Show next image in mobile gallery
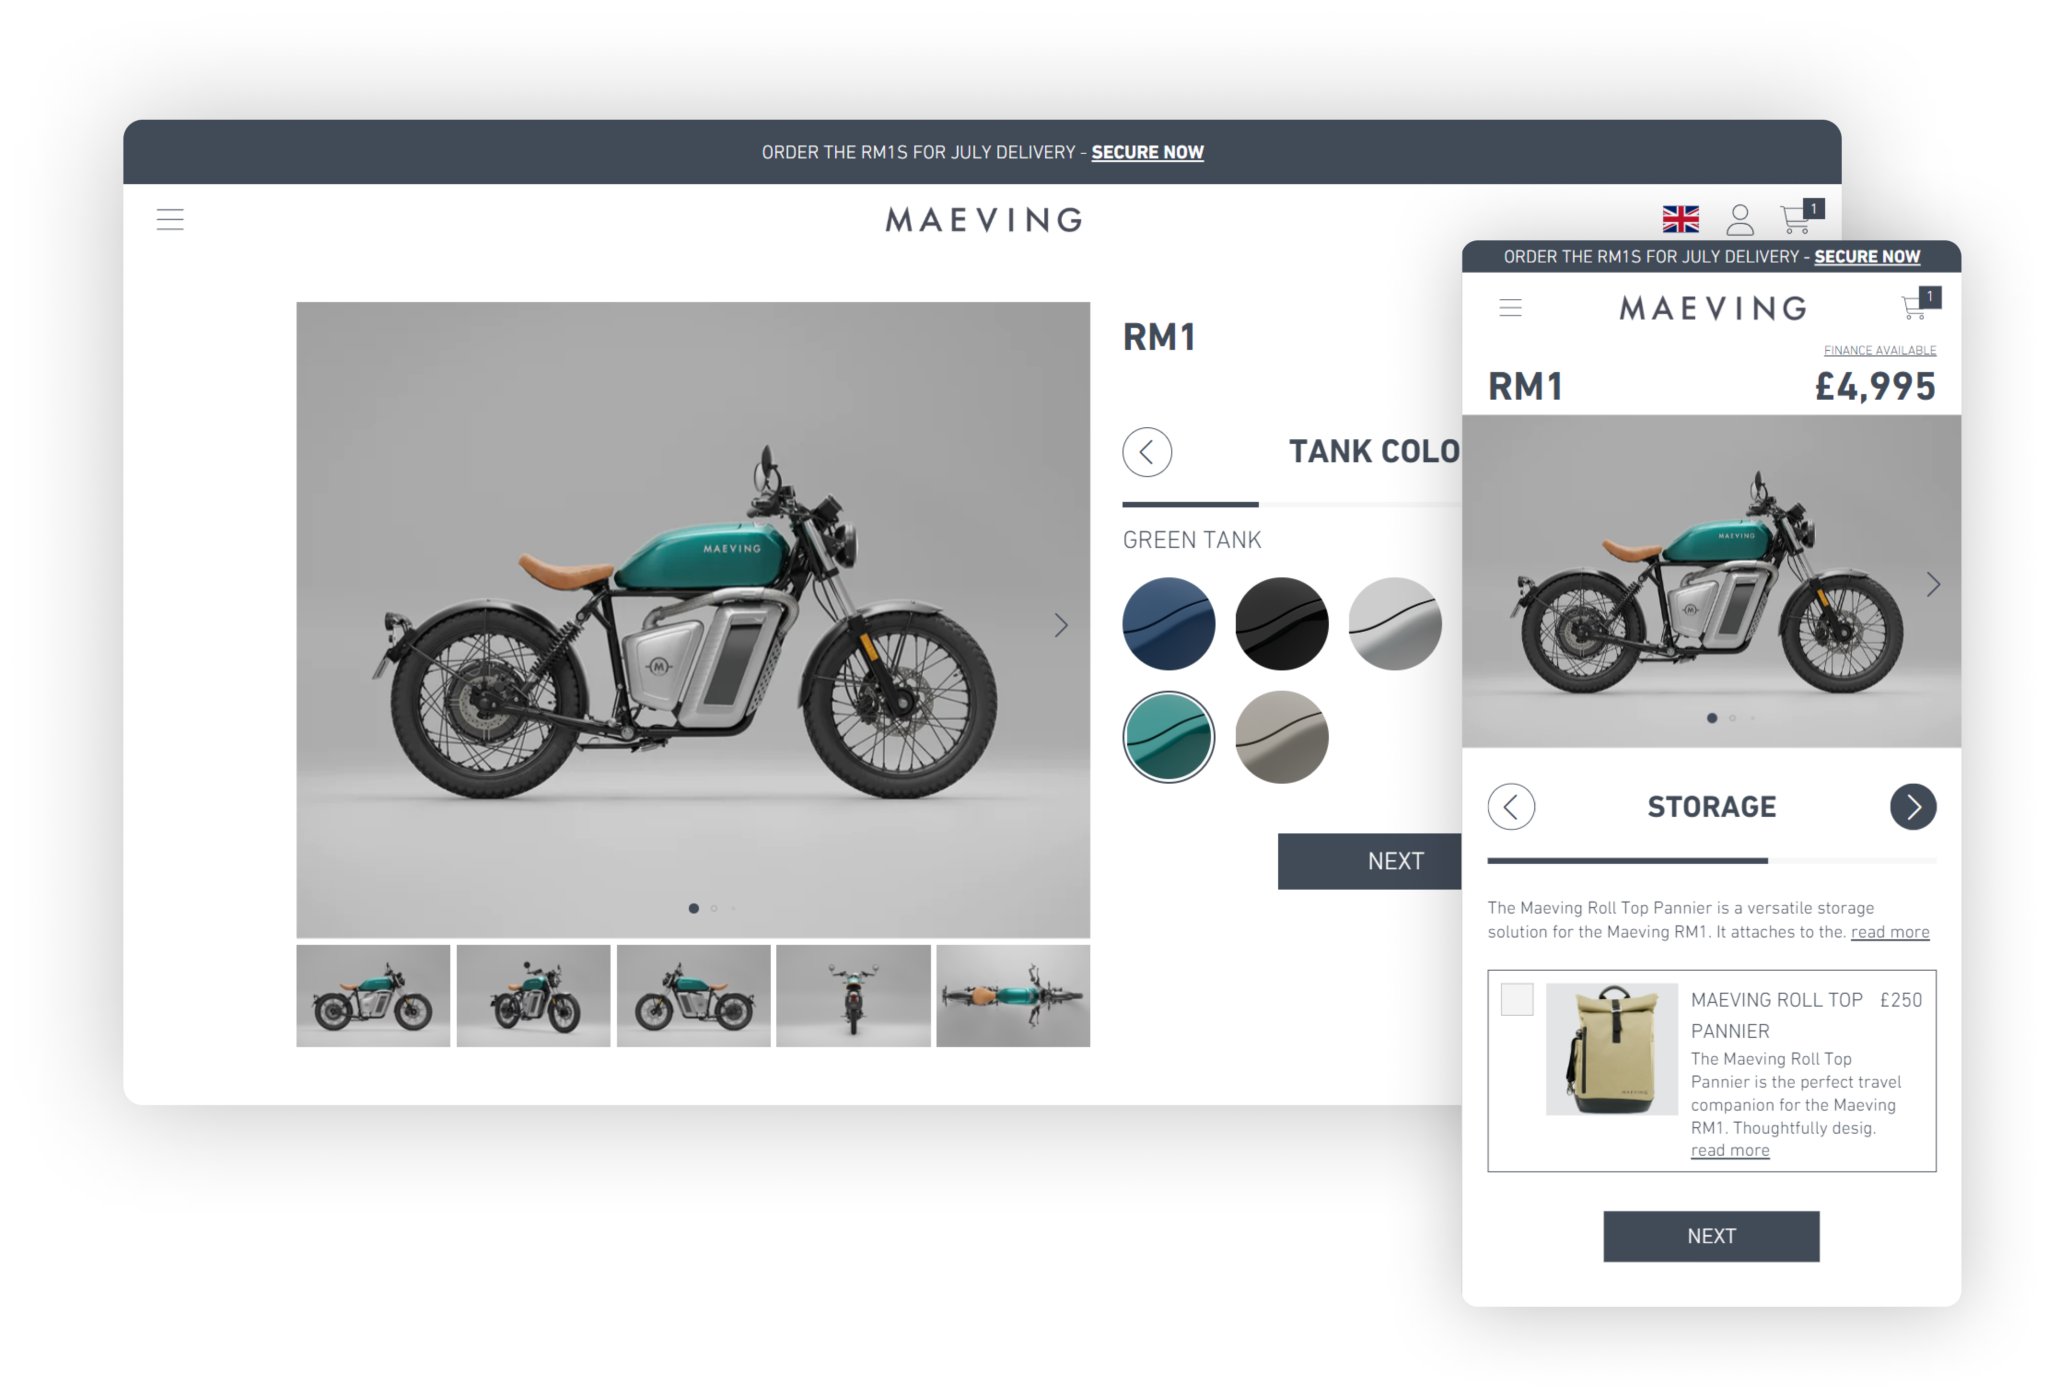 pyautogui.click(x=1933, y=585)
